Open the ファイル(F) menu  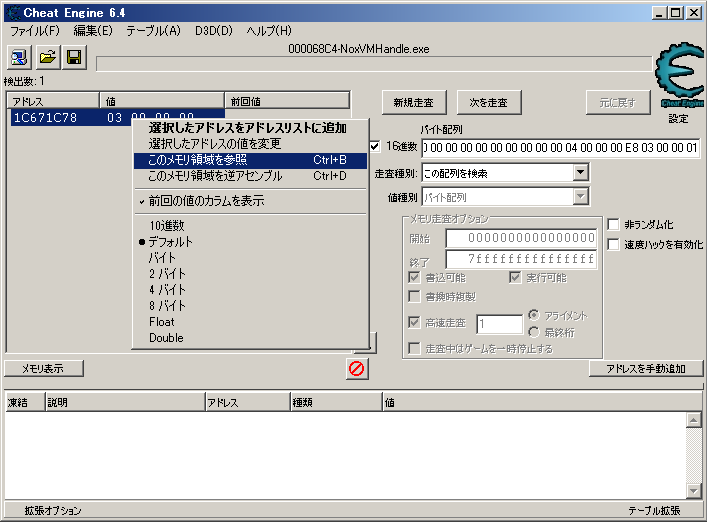pos(35,31)
